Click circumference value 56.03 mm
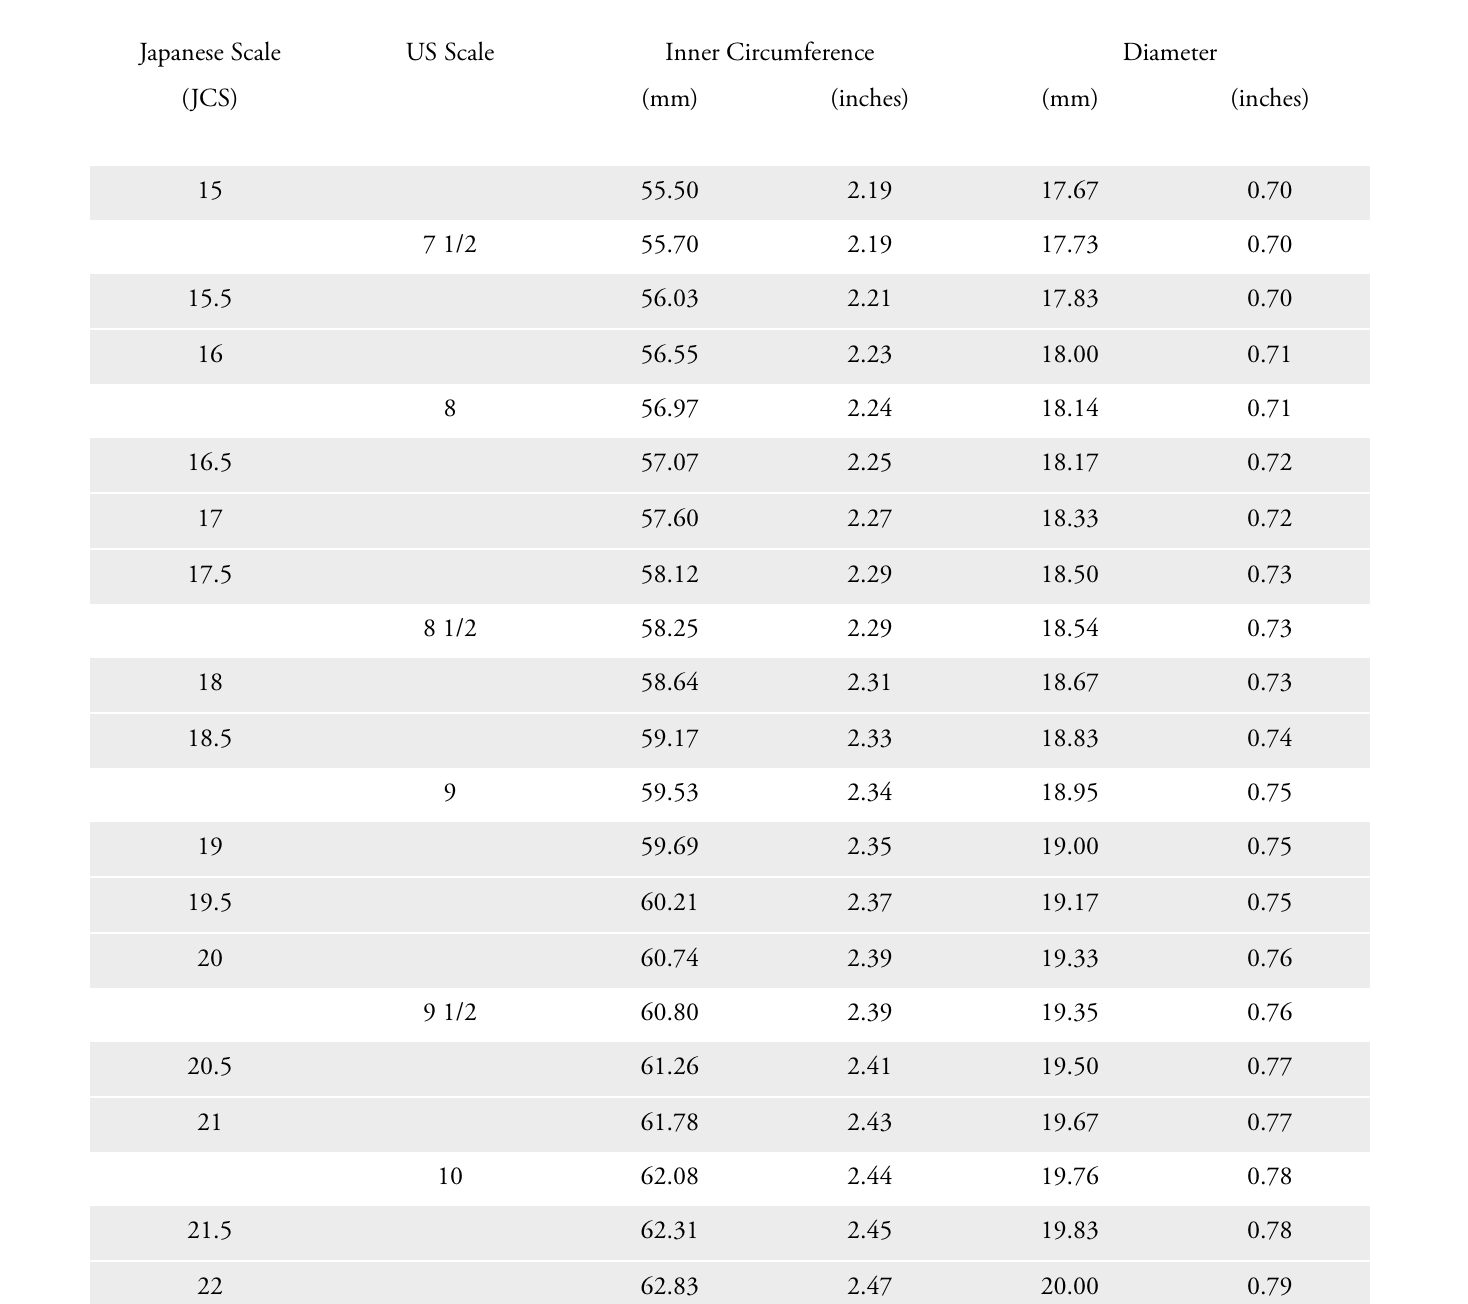Viewport: 1468px width, 1304px height. (669, 299)
